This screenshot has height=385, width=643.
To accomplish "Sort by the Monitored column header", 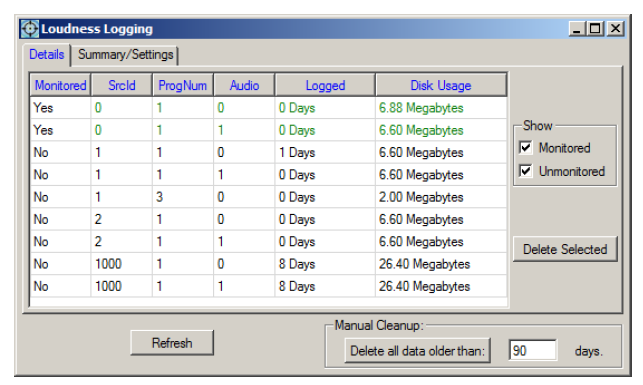I will tap(61, 85).
